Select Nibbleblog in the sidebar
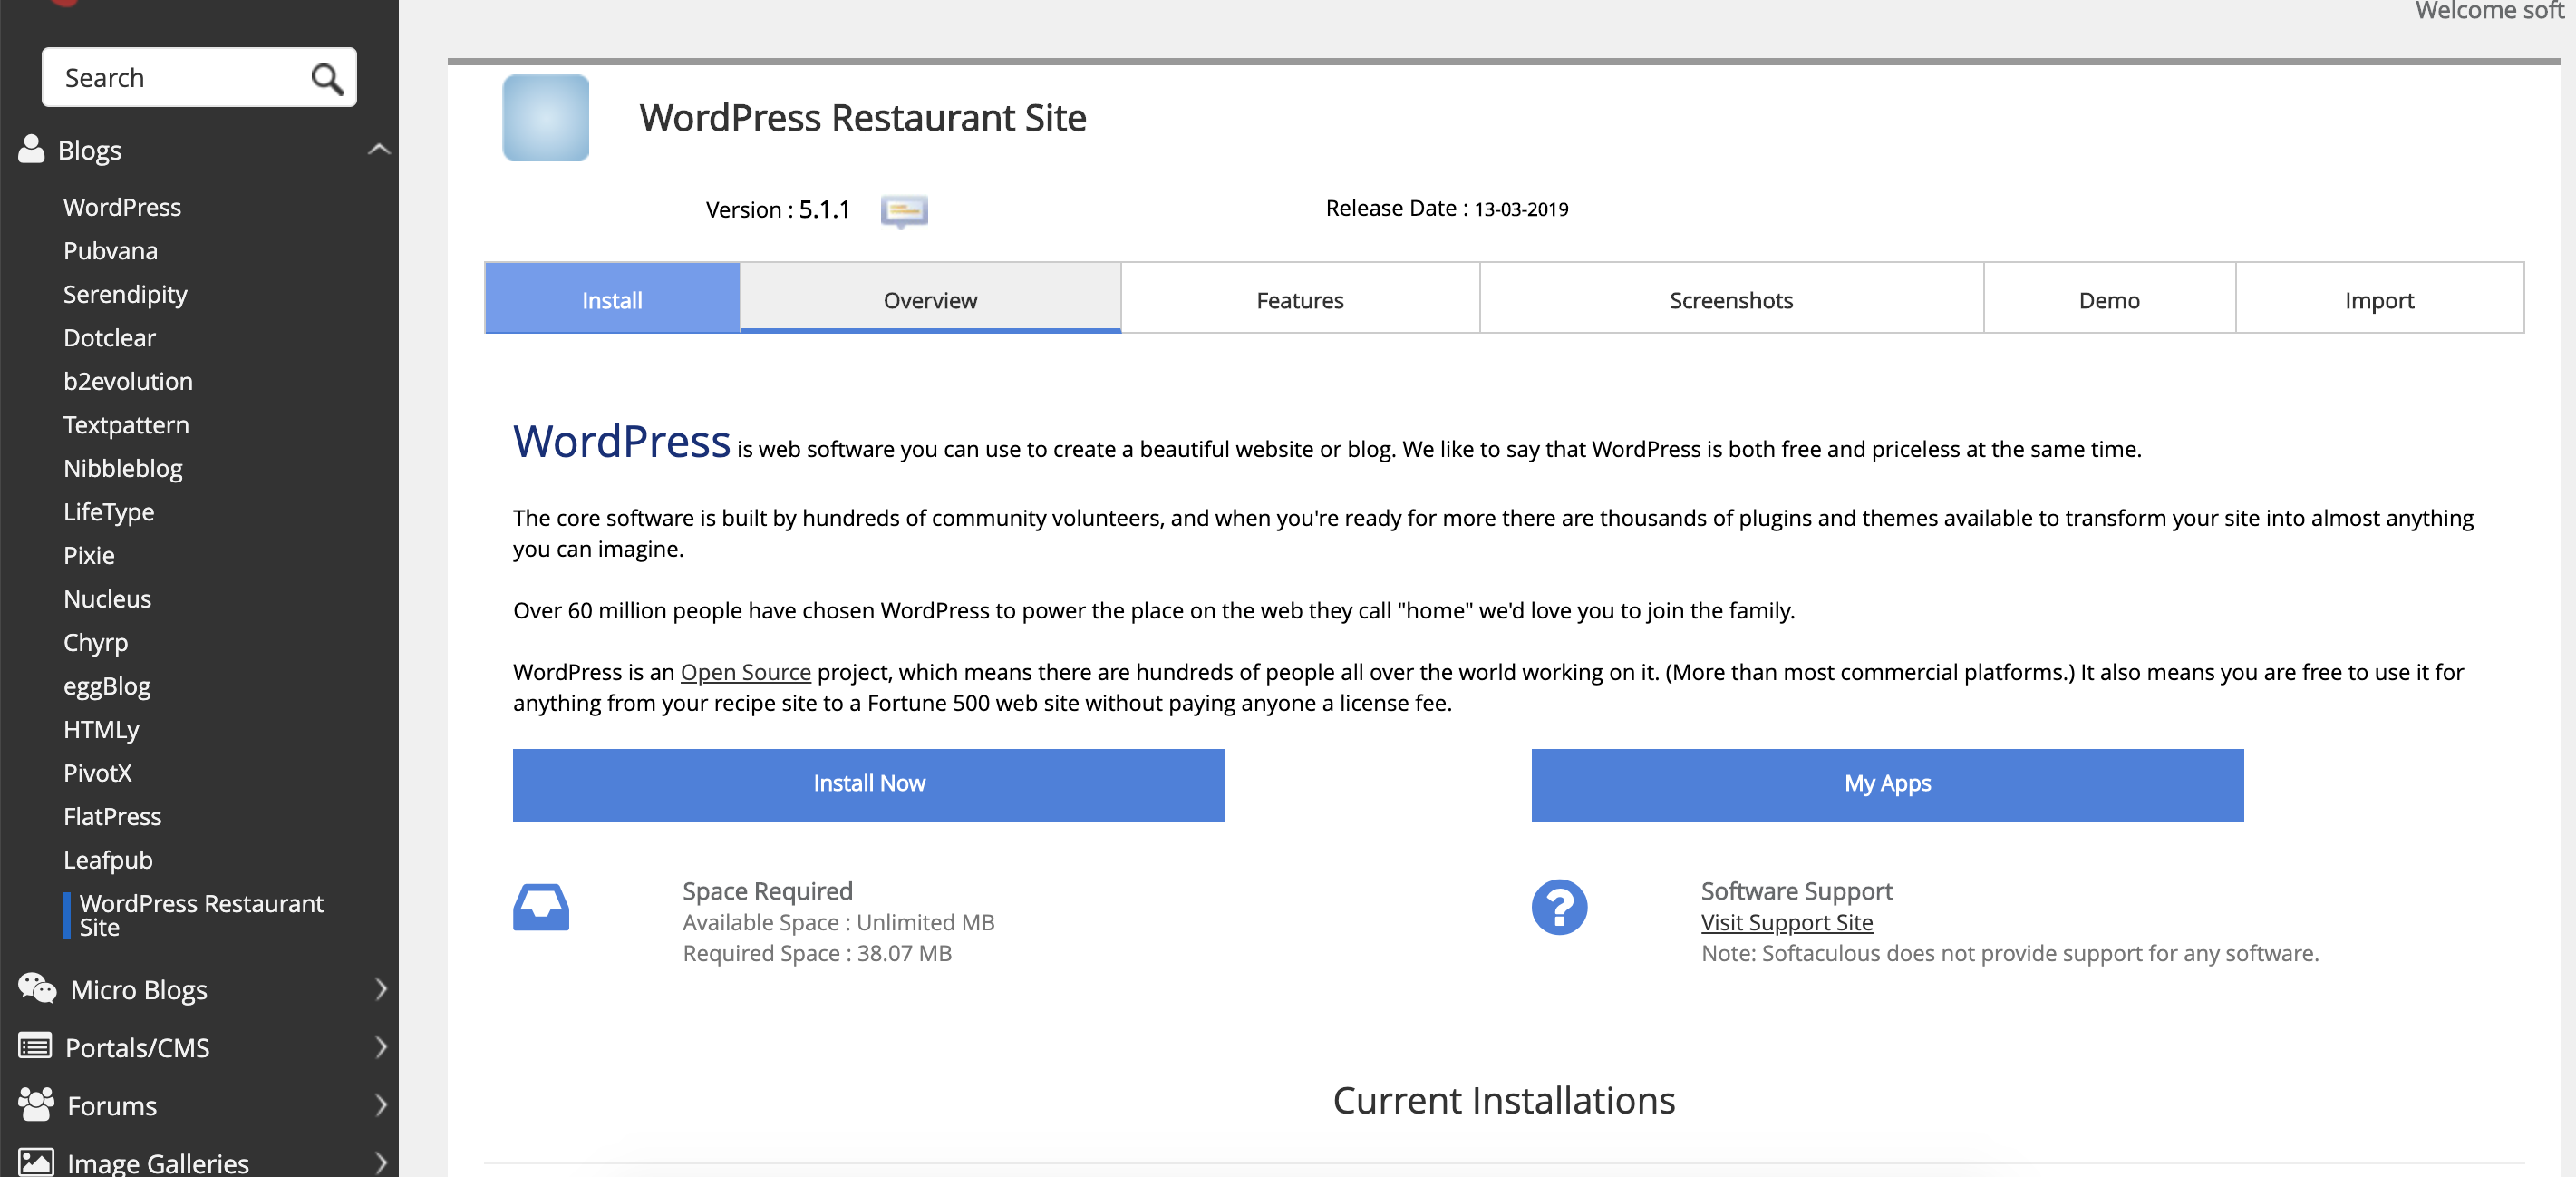 pos(123,468)
